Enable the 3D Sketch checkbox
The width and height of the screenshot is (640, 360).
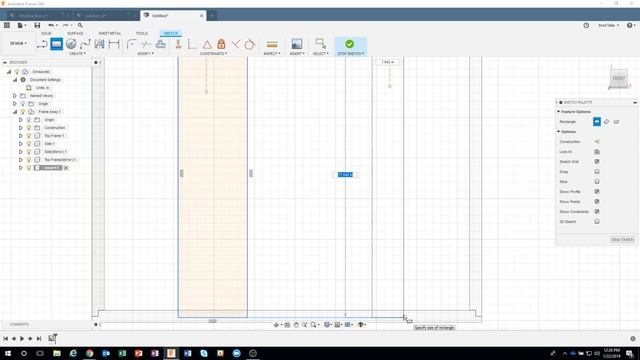point(597,222)
